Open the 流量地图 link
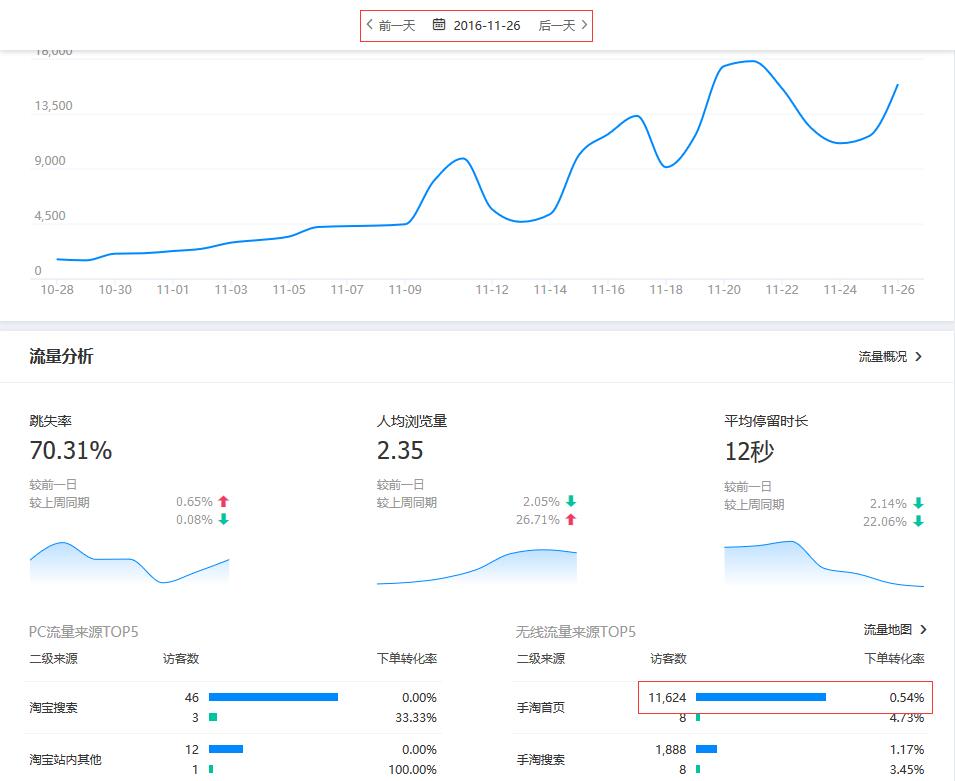This screenshot has width=955, height=781. coord(888,631)
